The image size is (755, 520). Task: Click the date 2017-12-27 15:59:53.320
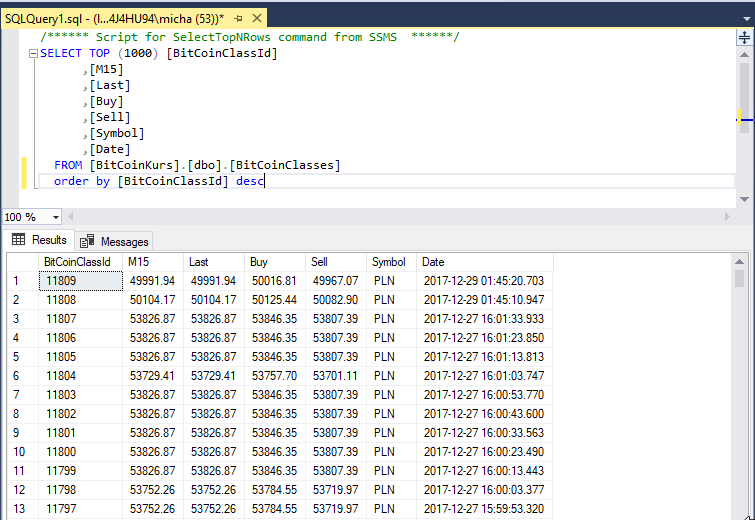(x=485, y=508)
